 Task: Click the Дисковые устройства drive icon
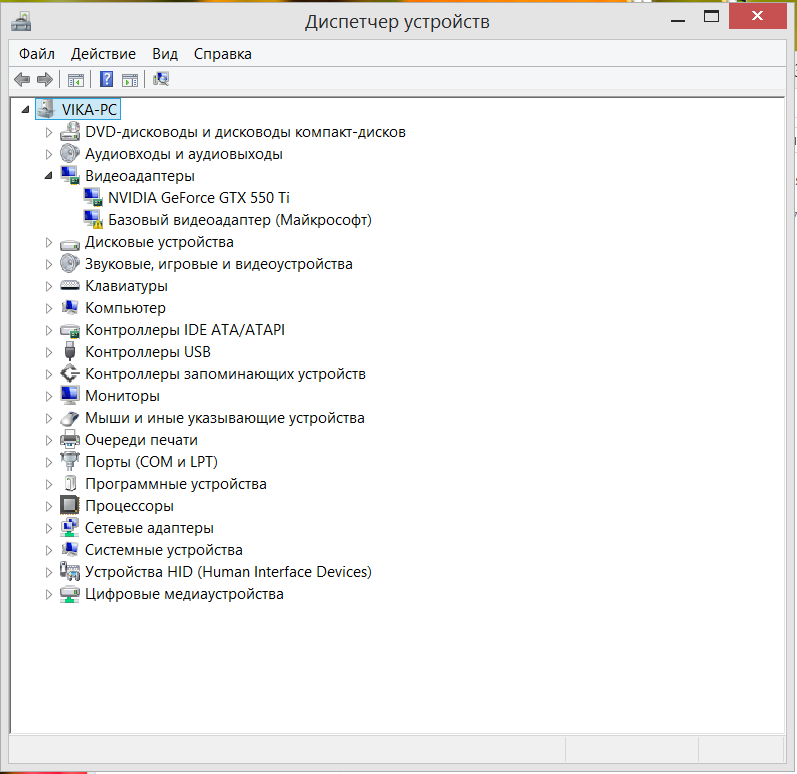[70, 243]
